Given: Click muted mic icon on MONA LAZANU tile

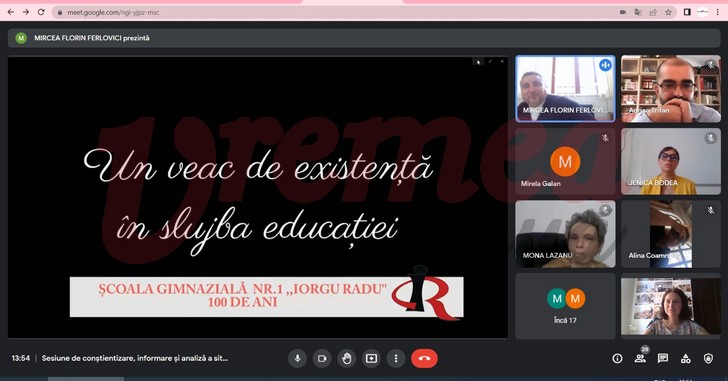Looking at the screenshot, I should [605, 210].
